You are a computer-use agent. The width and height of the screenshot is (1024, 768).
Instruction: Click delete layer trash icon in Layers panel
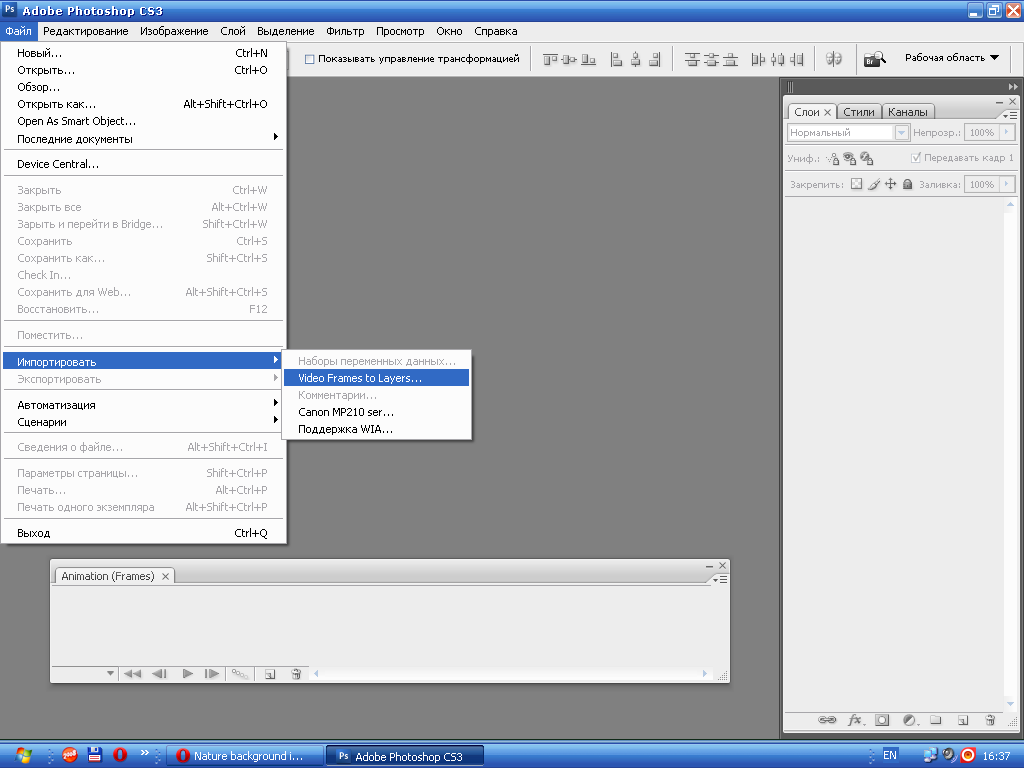coord(990,720)
